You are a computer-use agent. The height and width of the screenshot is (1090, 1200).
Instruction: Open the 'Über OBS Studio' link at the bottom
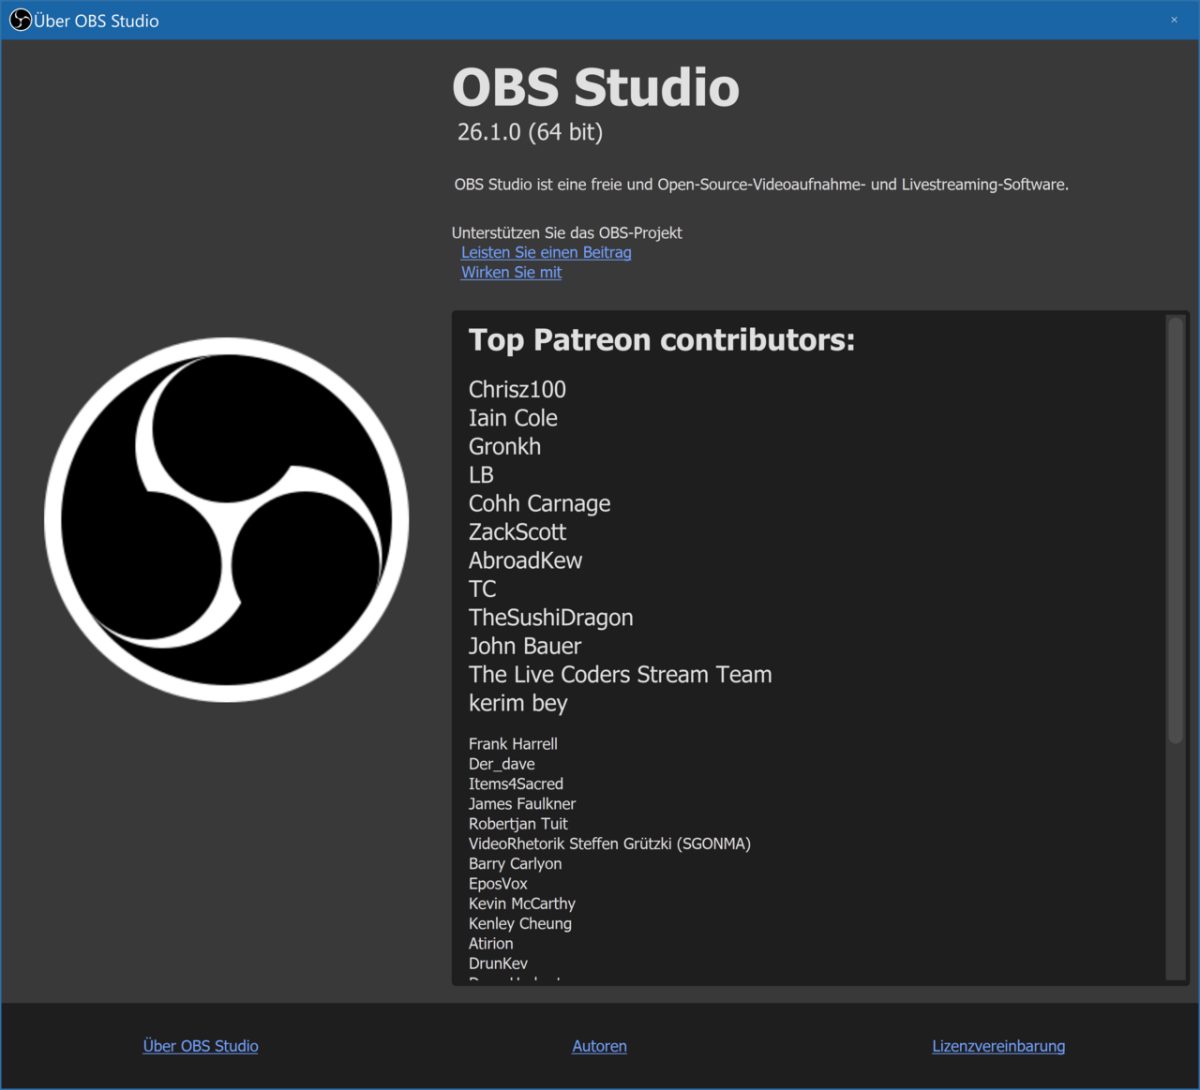coord(200,1046)
